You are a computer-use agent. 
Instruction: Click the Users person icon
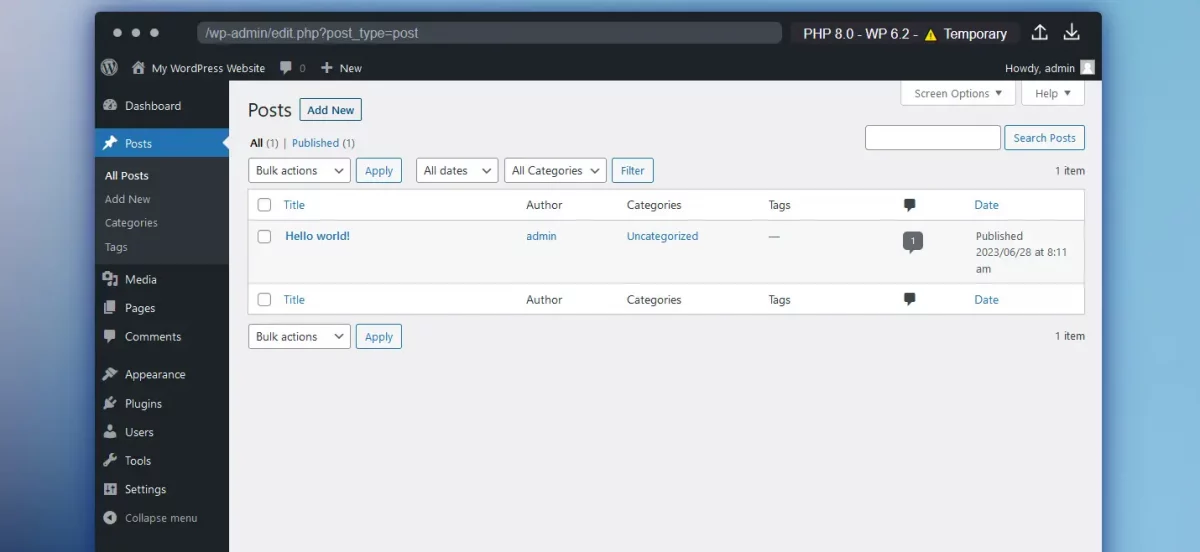pos(110,433)
